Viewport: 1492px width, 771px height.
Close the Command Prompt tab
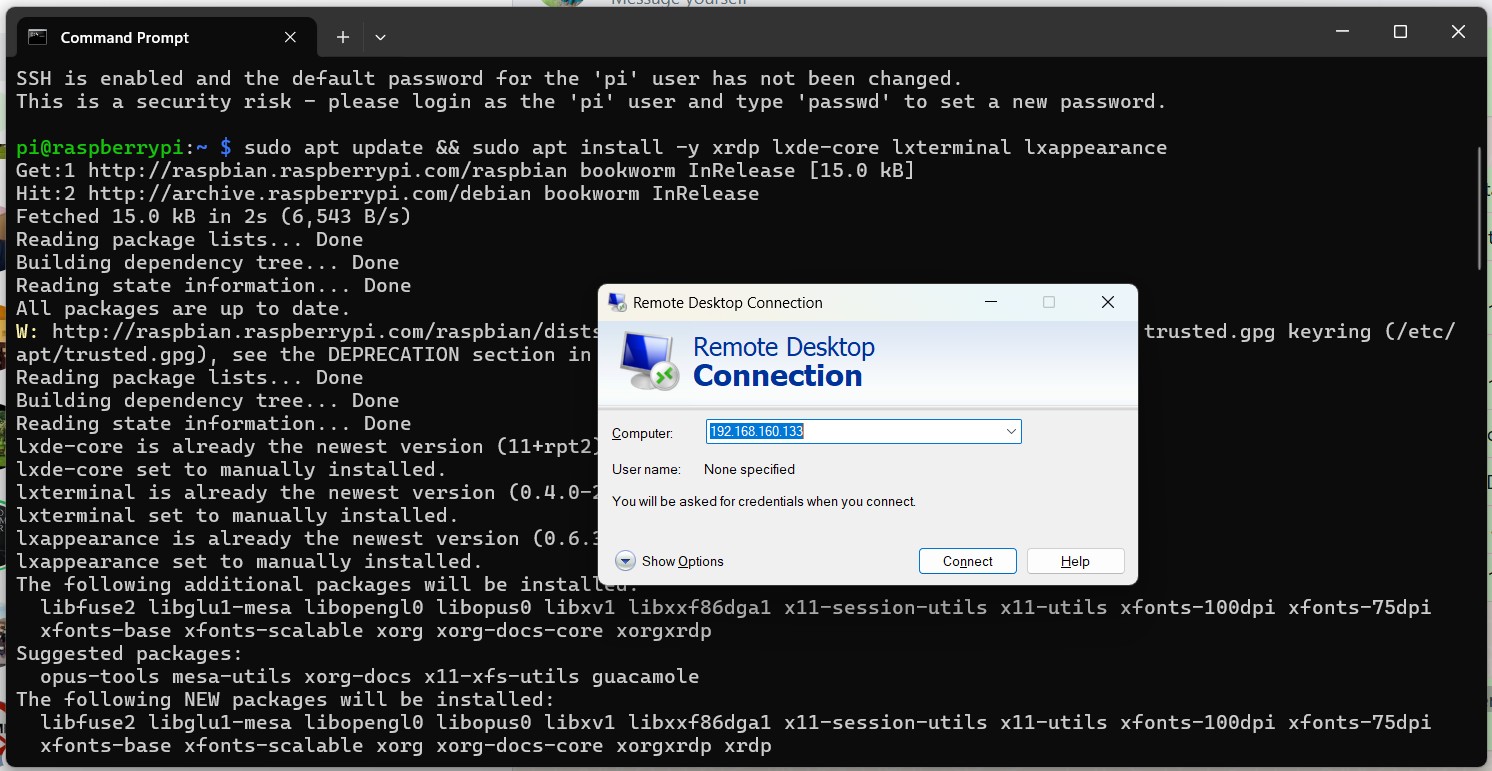[290, 37]
